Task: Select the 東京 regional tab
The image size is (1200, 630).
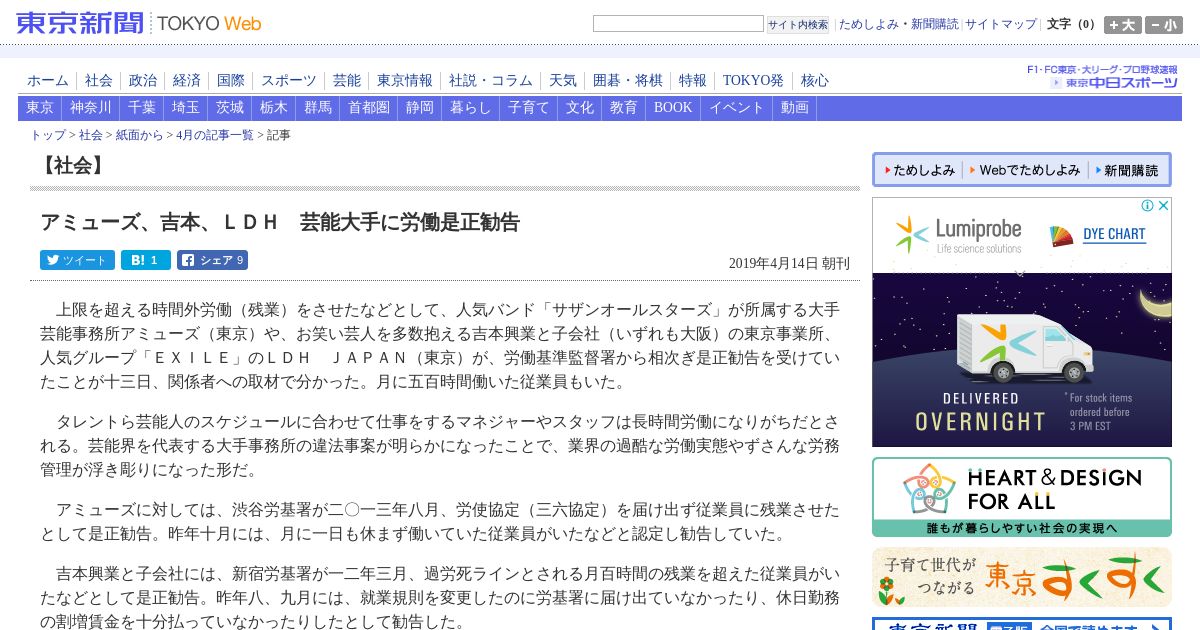Action: [40, 108]
